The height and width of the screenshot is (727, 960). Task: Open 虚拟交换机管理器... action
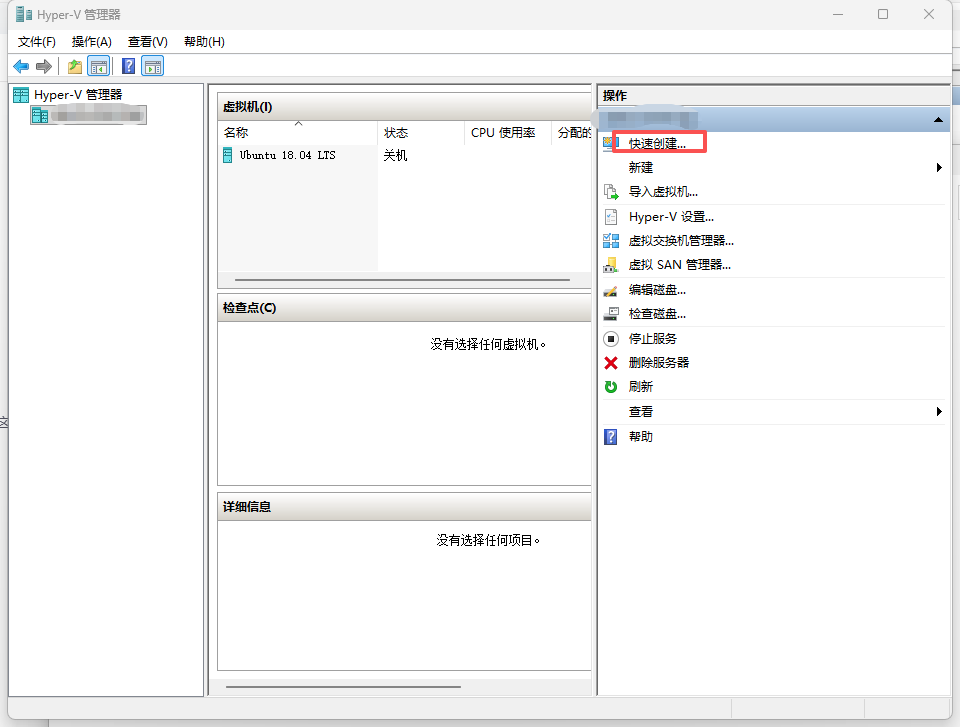coord(681,241)
